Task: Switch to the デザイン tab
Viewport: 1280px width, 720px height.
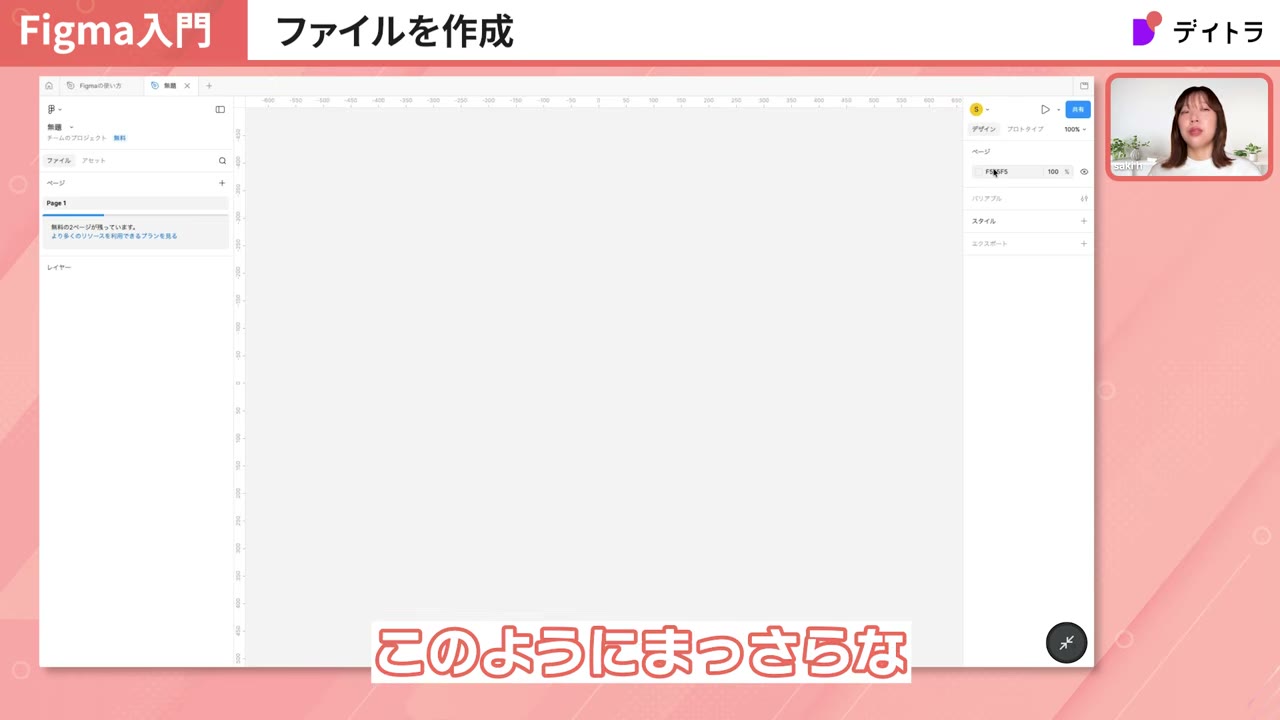Action: (x=984, y=129)
